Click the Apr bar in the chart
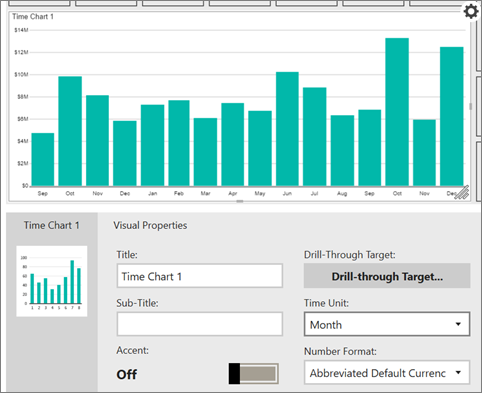 pyautogui.click(x=233, y=145)
